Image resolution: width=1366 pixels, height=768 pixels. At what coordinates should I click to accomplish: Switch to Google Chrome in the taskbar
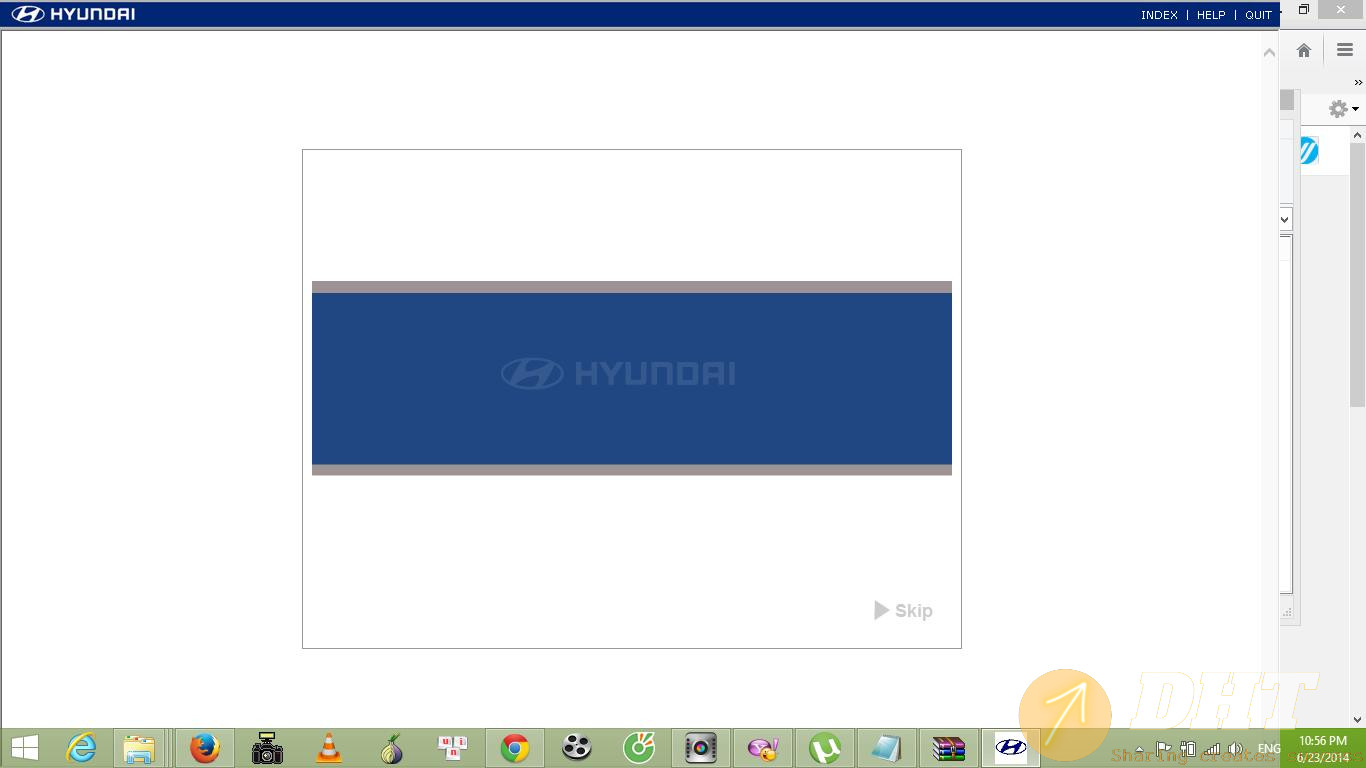(x=515, y=748)
